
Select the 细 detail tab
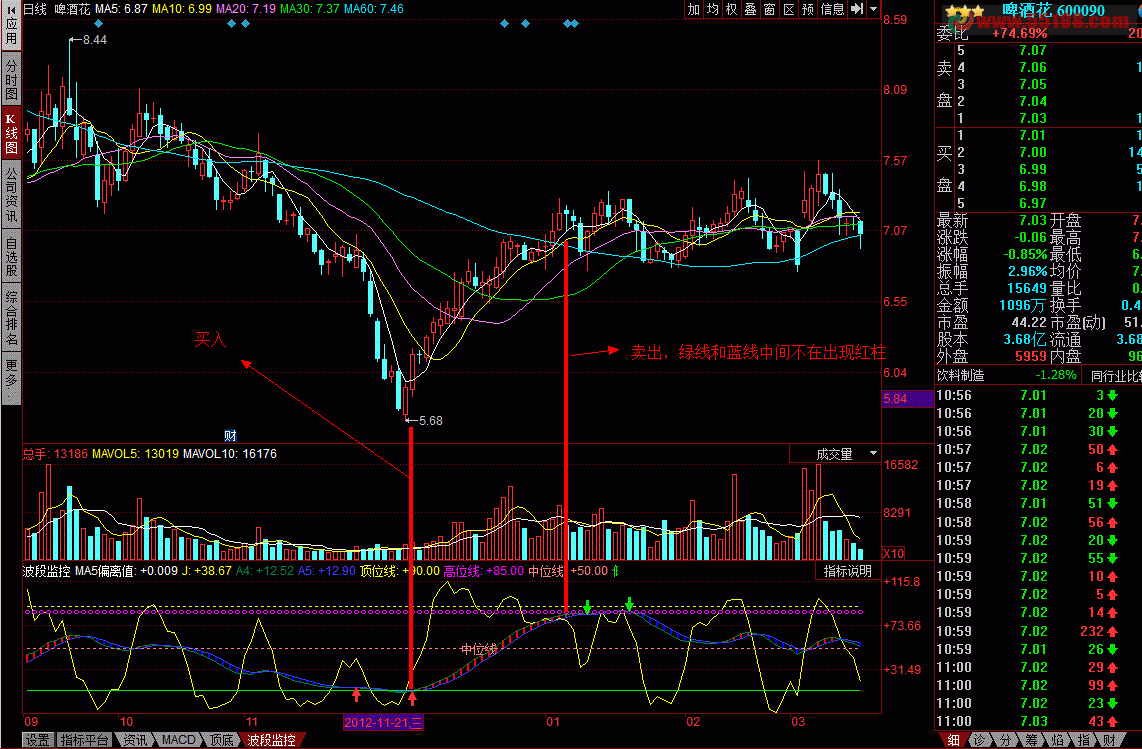click(x=953, y=740)
